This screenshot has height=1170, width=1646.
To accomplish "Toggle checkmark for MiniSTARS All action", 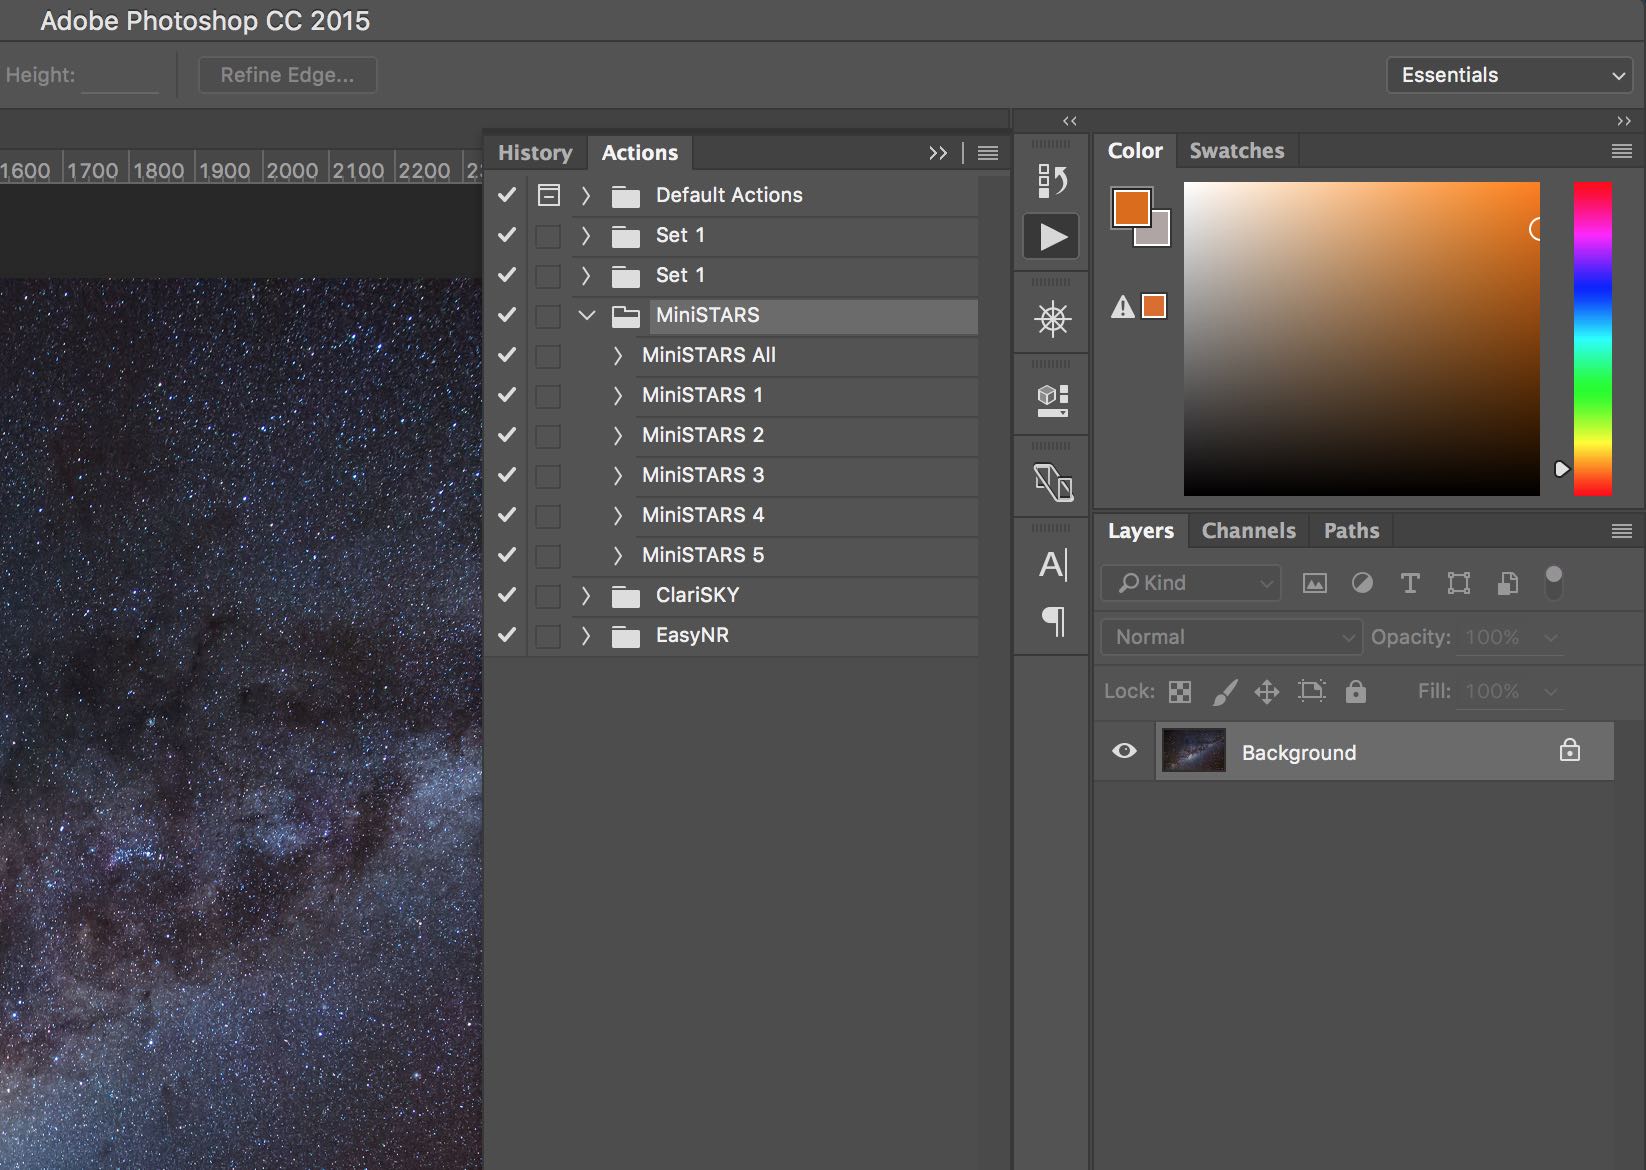I will pyautogui.click(x=507, y=355).
